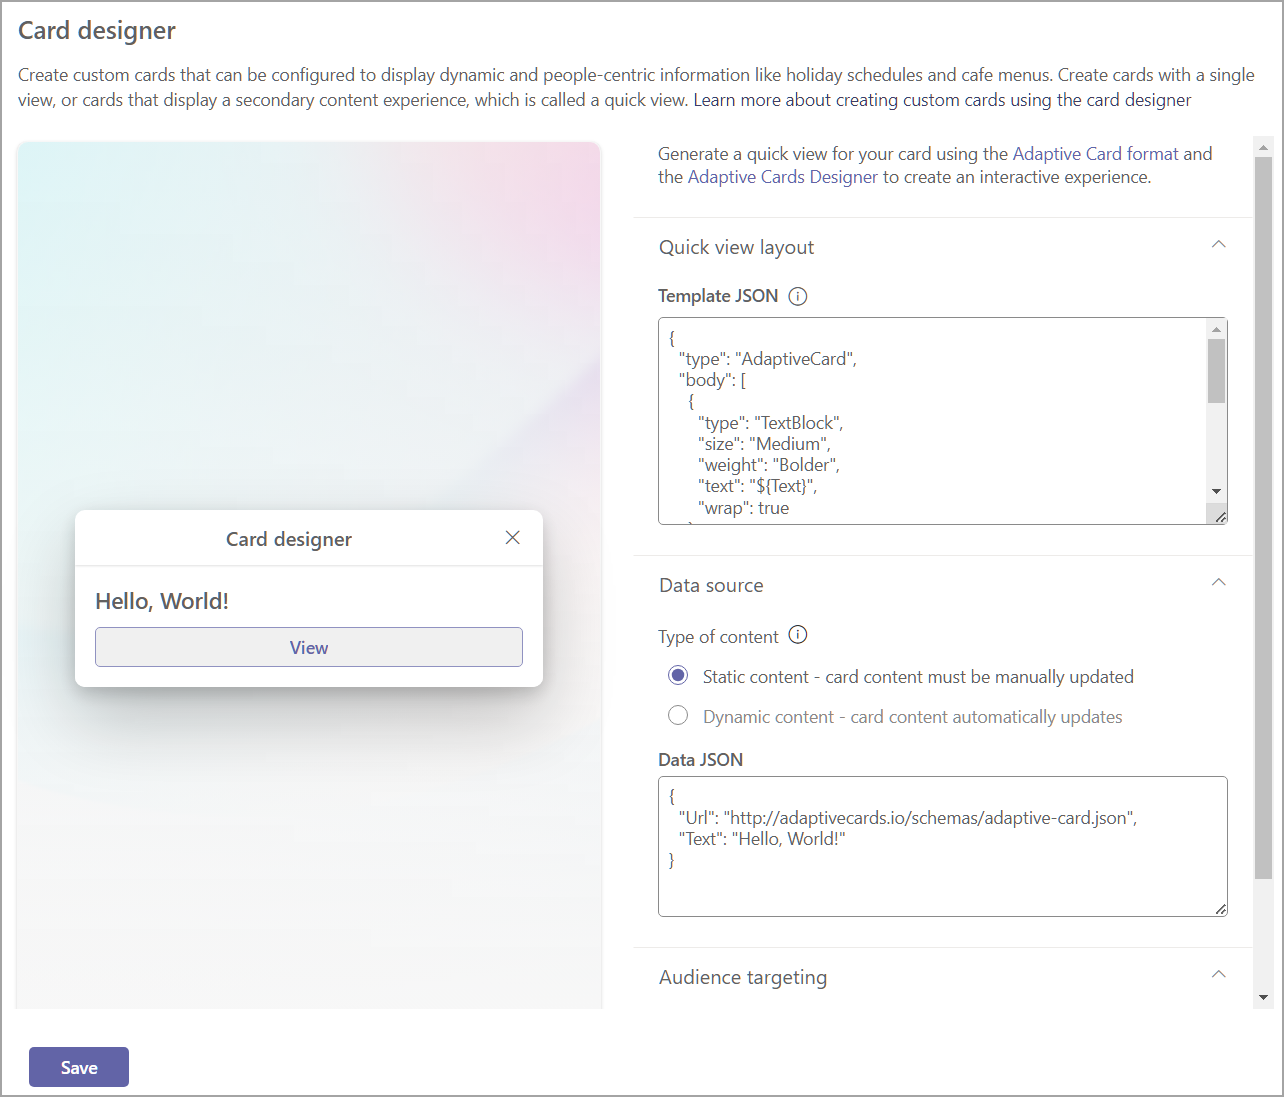The image size is (1284, 1097).
Task: Click inside the Data JSON text area
Action: 943,846
